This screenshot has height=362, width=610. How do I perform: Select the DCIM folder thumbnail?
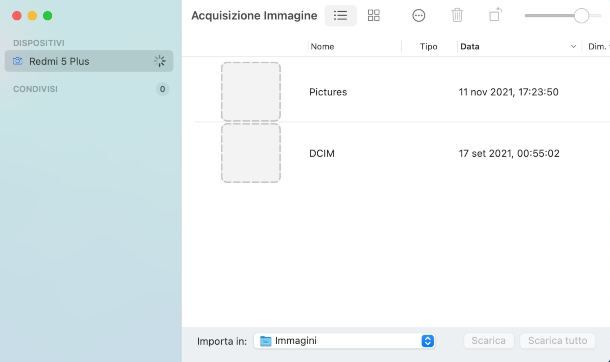tap(251, 153)
